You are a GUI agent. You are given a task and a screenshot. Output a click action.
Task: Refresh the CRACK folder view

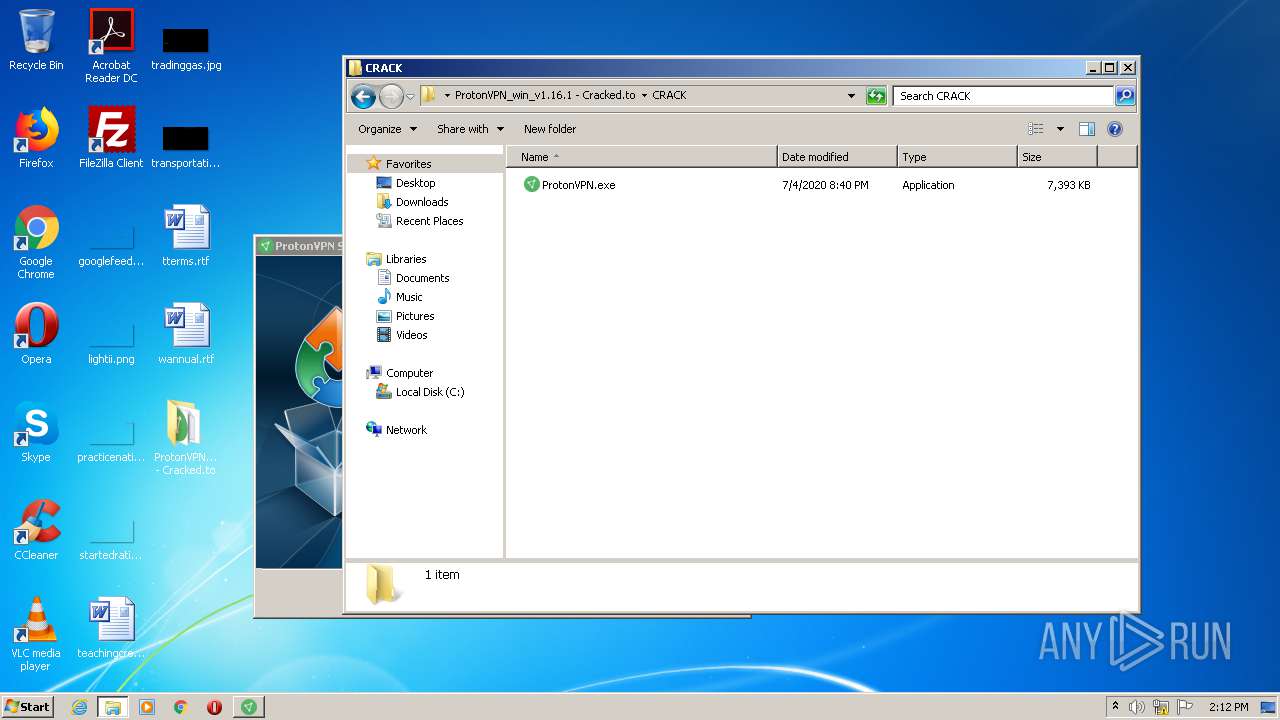coord(876,96)
